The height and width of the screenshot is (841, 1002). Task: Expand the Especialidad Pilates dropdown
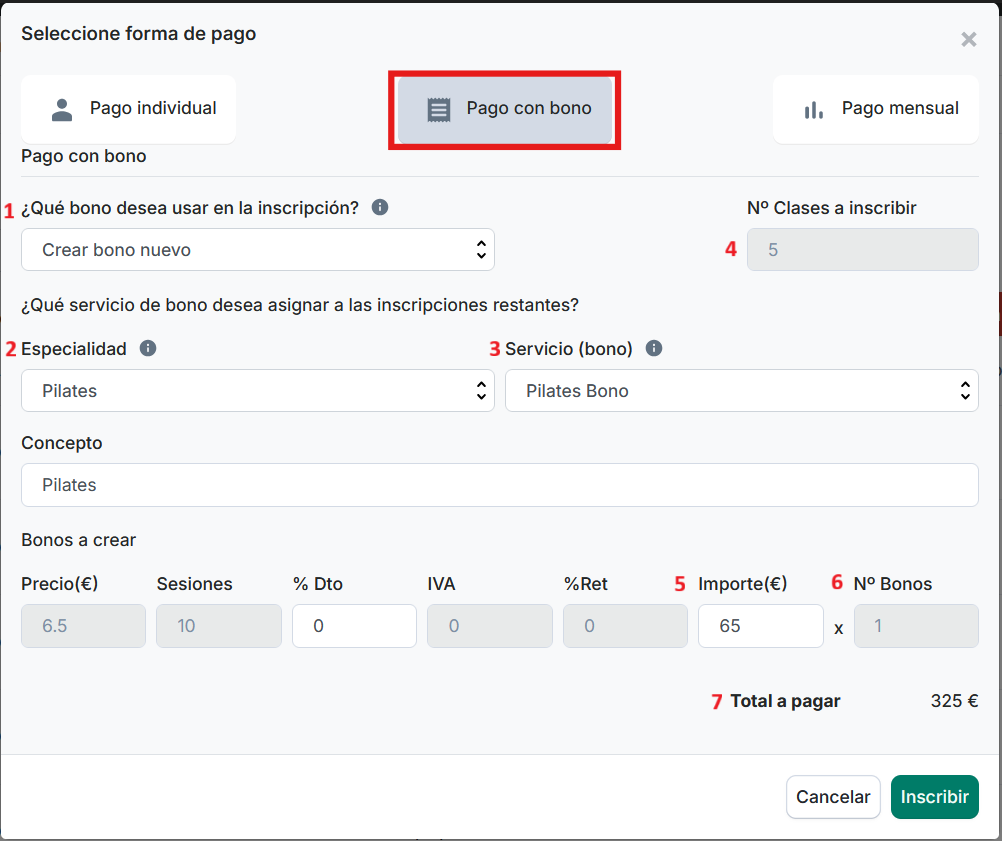pyautogui.click(x=257, y=391)
